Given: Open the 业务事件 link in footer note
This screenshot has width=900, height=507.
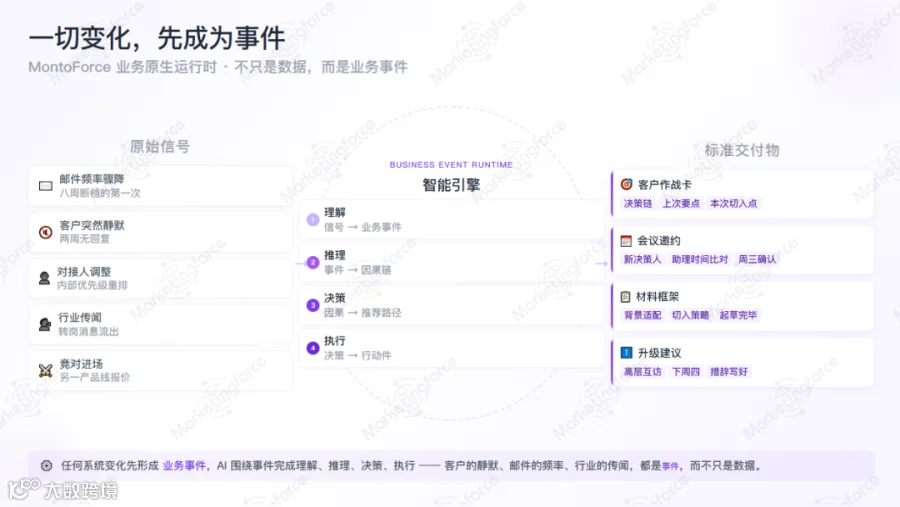Looking at the screenshot, I should pos(184,466).
